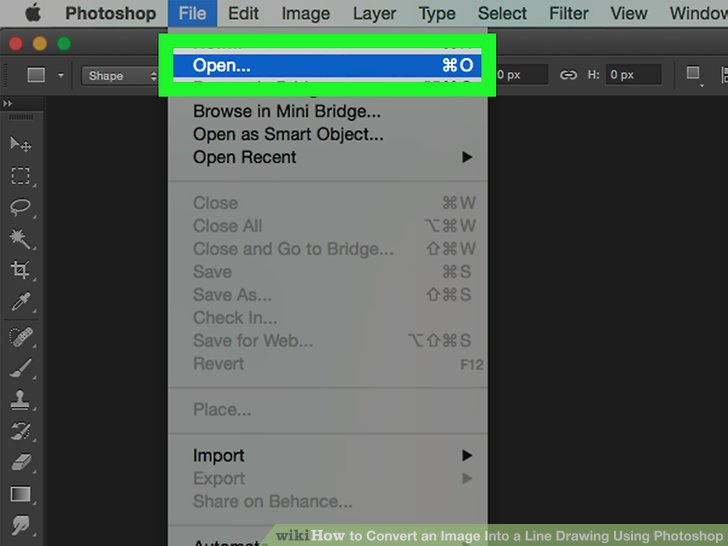Toggle the width-height link icon
This screenshot has height=546, width=728.
(x=569, y=75)
